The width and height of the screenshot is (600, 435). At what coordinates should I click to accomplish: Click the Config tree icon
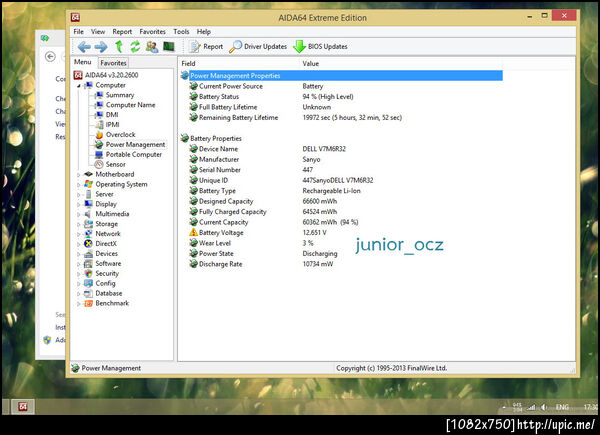coord(88,283)
